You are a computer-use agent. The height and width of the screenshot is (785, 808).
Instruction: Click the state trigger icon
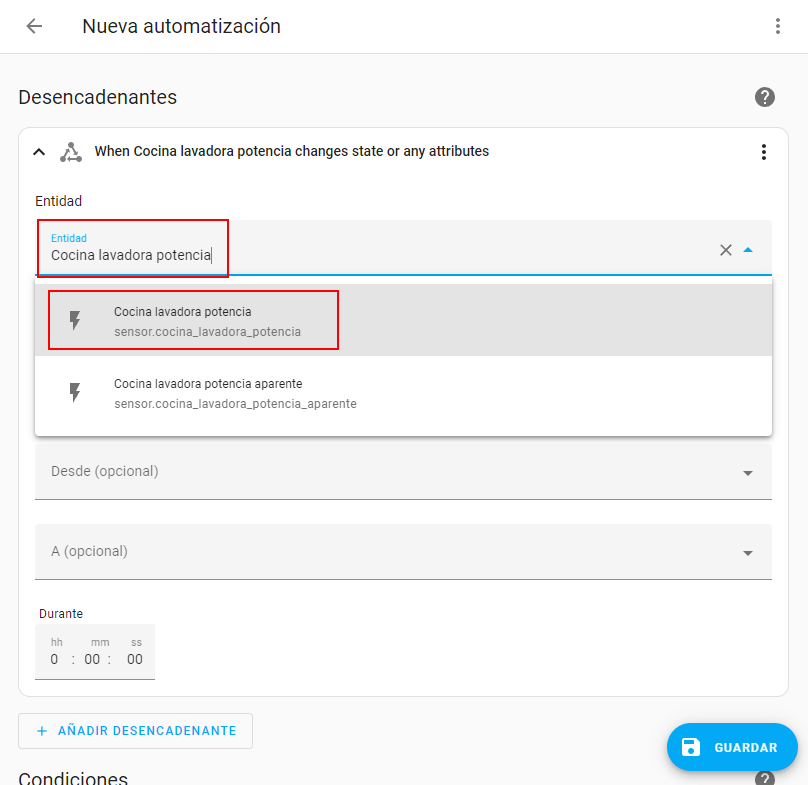click(x=70, y=152)
